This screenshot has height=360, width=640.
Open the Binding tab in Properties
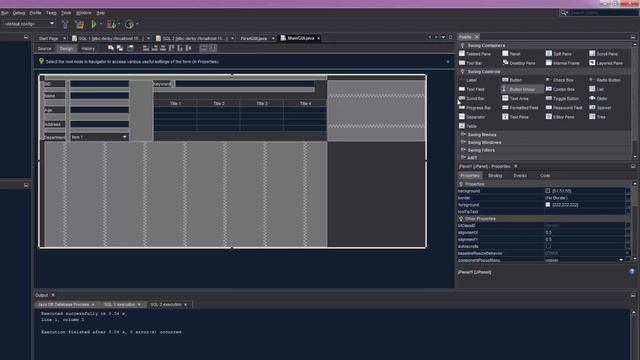[495, 176]
